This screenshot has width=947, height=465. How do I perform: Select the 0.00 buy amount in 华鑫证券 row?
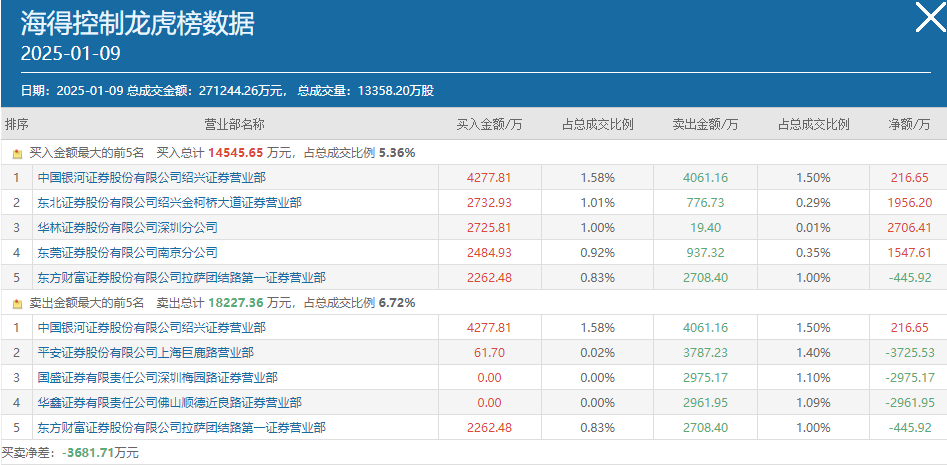point(489,402)
